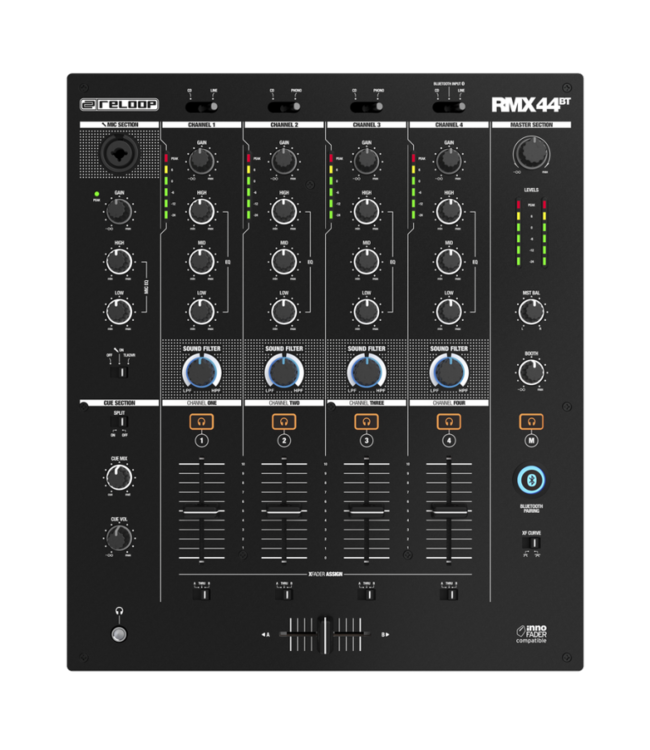Click the Channel 3 Sound Filter knob
The image size is (650, 750).
366,372
